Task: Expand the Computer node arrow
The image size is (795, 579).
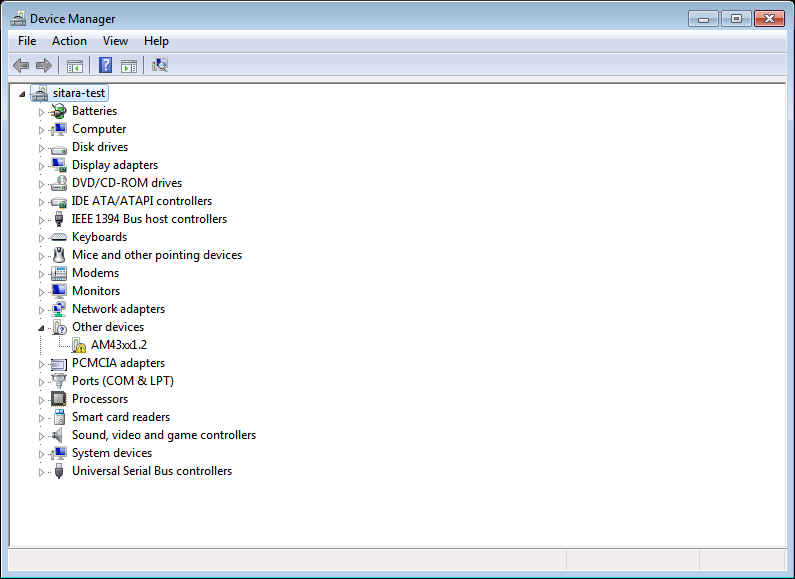Action: 42,130
